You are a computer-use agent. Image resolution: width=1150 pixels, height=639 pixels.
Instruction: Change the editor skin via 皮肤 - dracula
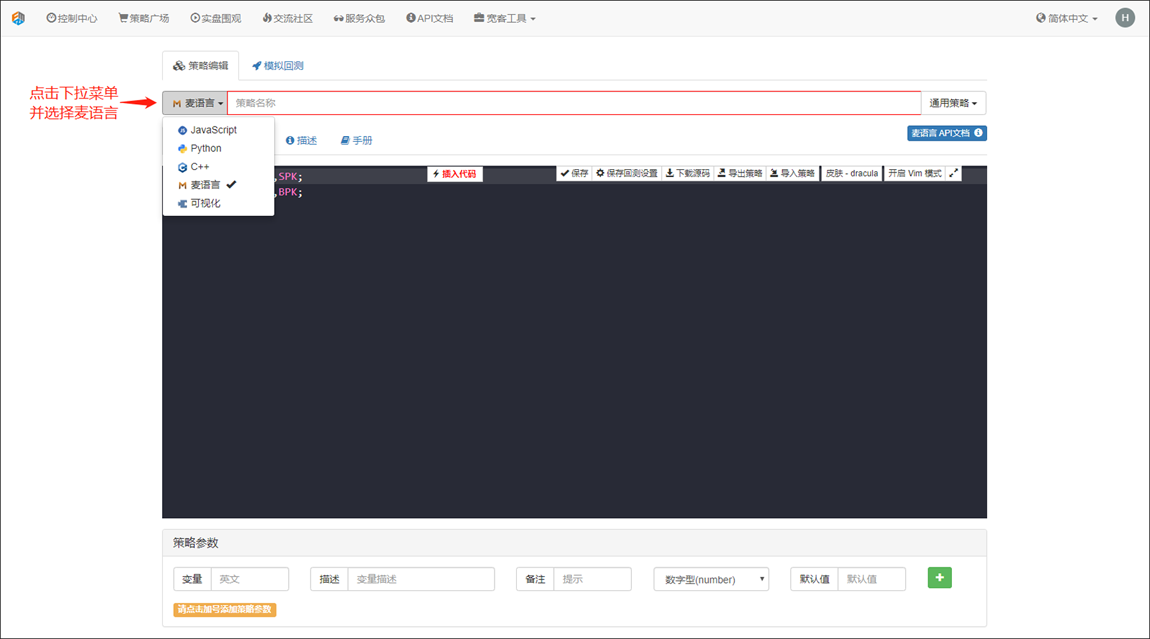click(851, 173)
